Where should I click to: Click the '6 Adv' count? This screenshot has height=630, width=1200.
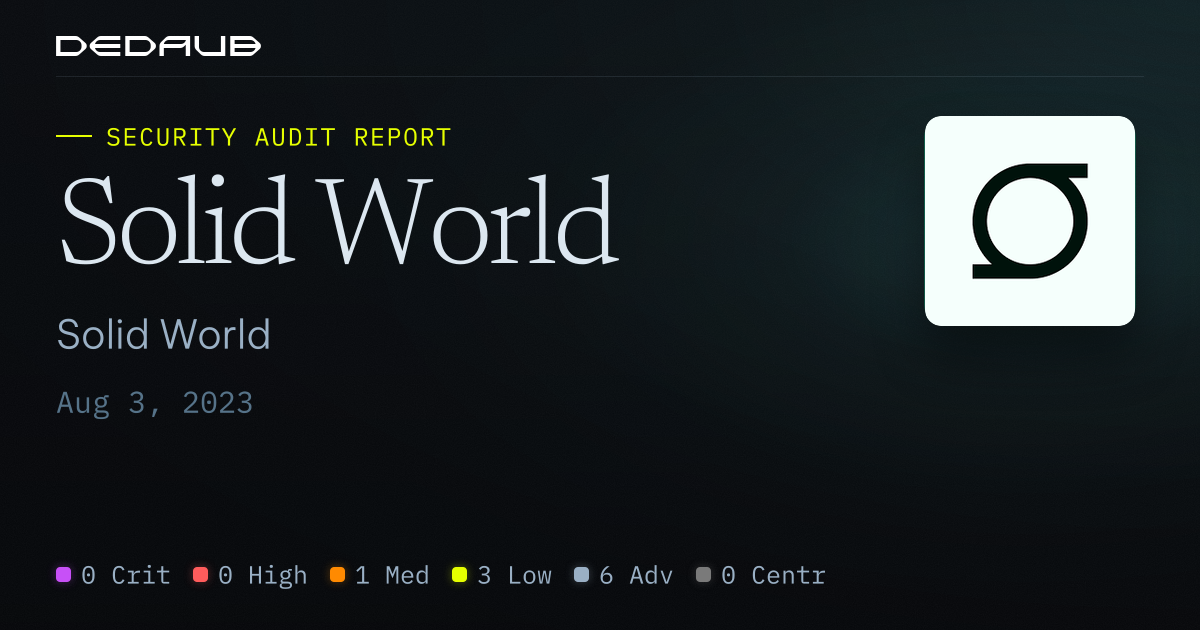[x=636, y=576]
